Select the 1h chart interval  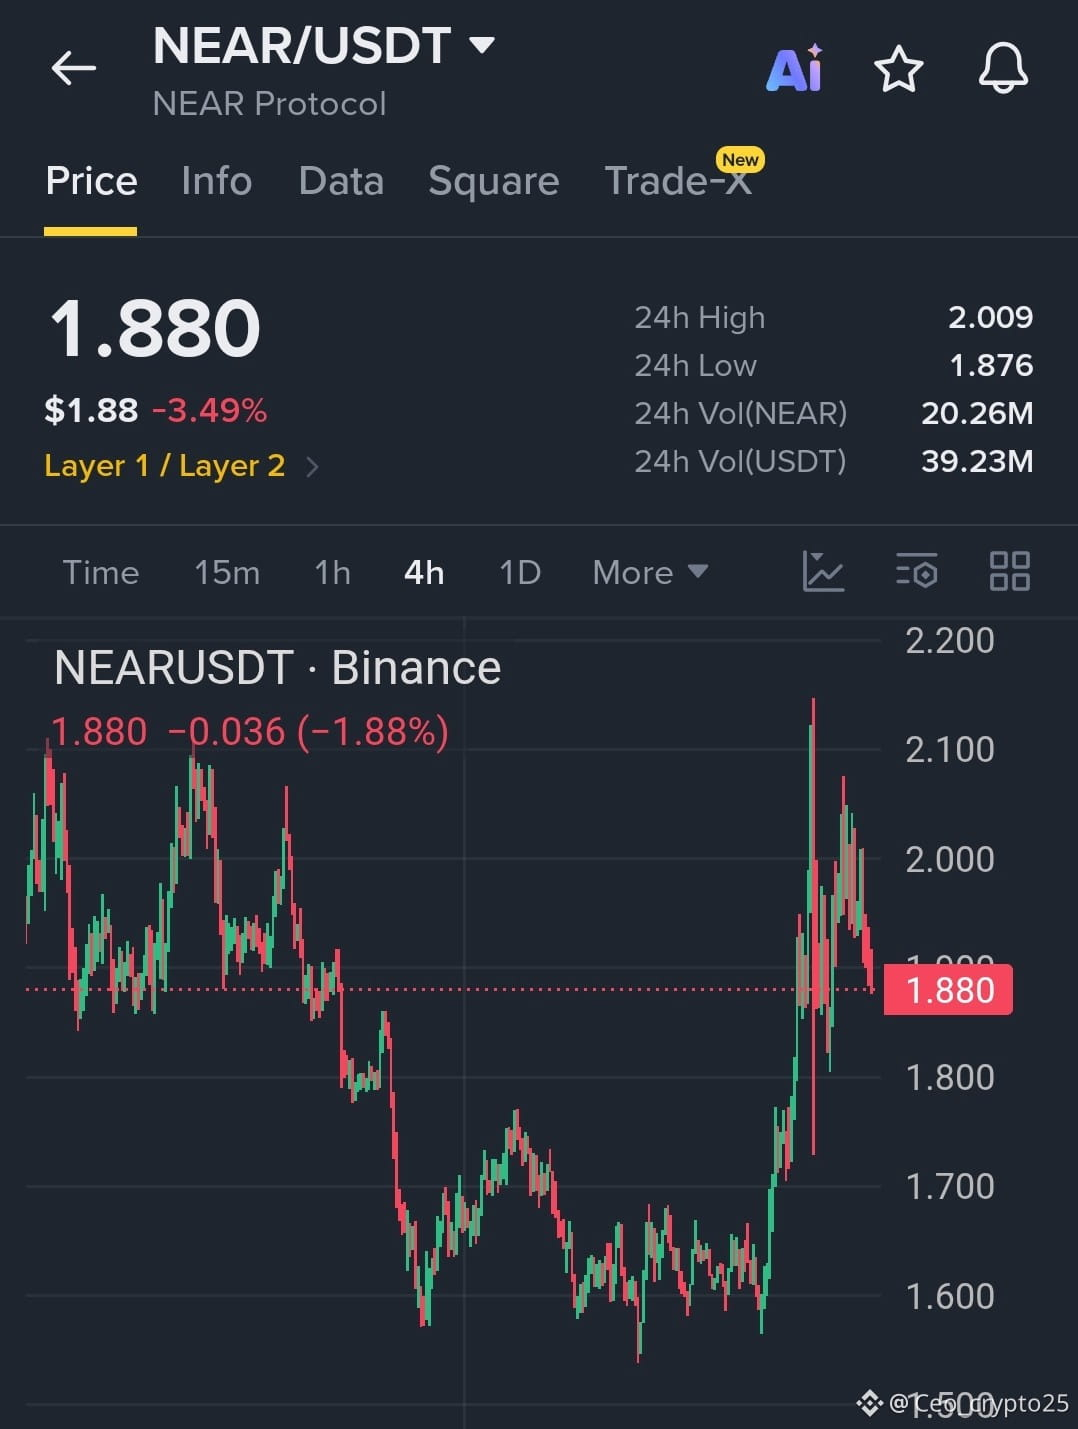[332, 572]
